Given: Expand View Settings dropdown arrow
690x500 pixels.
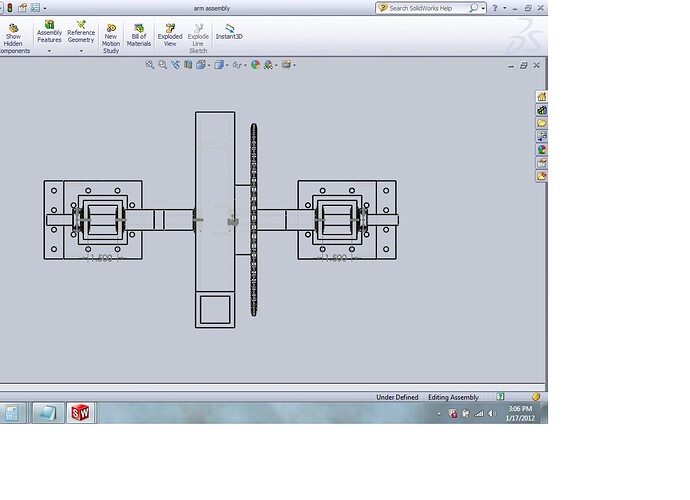Looking at the screenshot, I should pyautogui.click(x=294, y=65).
